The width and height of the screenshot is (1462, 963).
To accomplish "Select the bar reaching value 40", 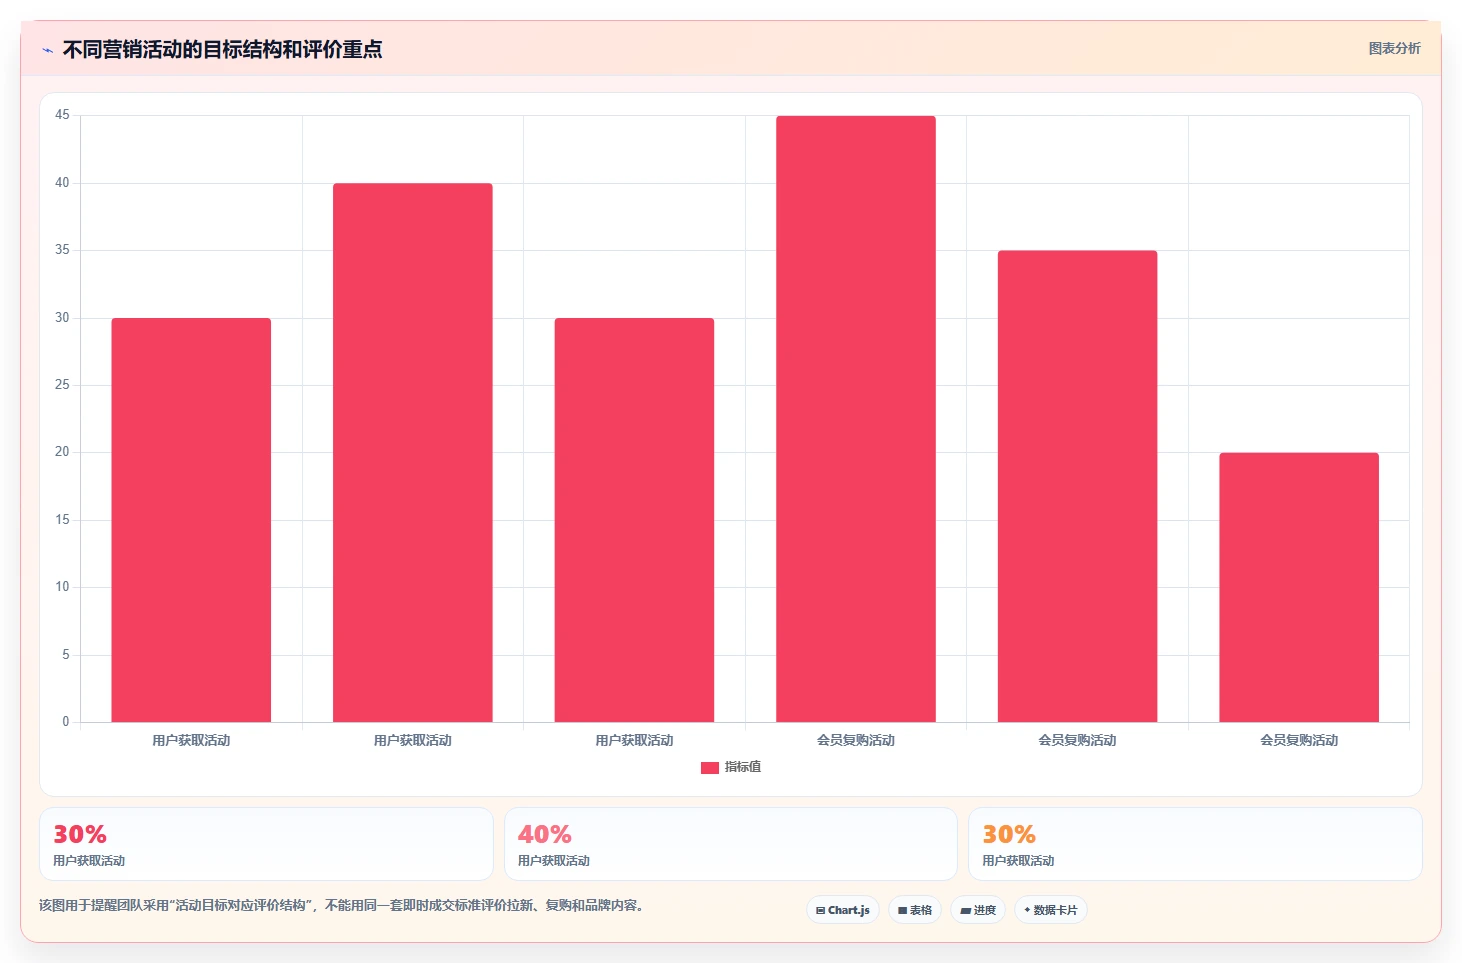I will pos(413,452).
